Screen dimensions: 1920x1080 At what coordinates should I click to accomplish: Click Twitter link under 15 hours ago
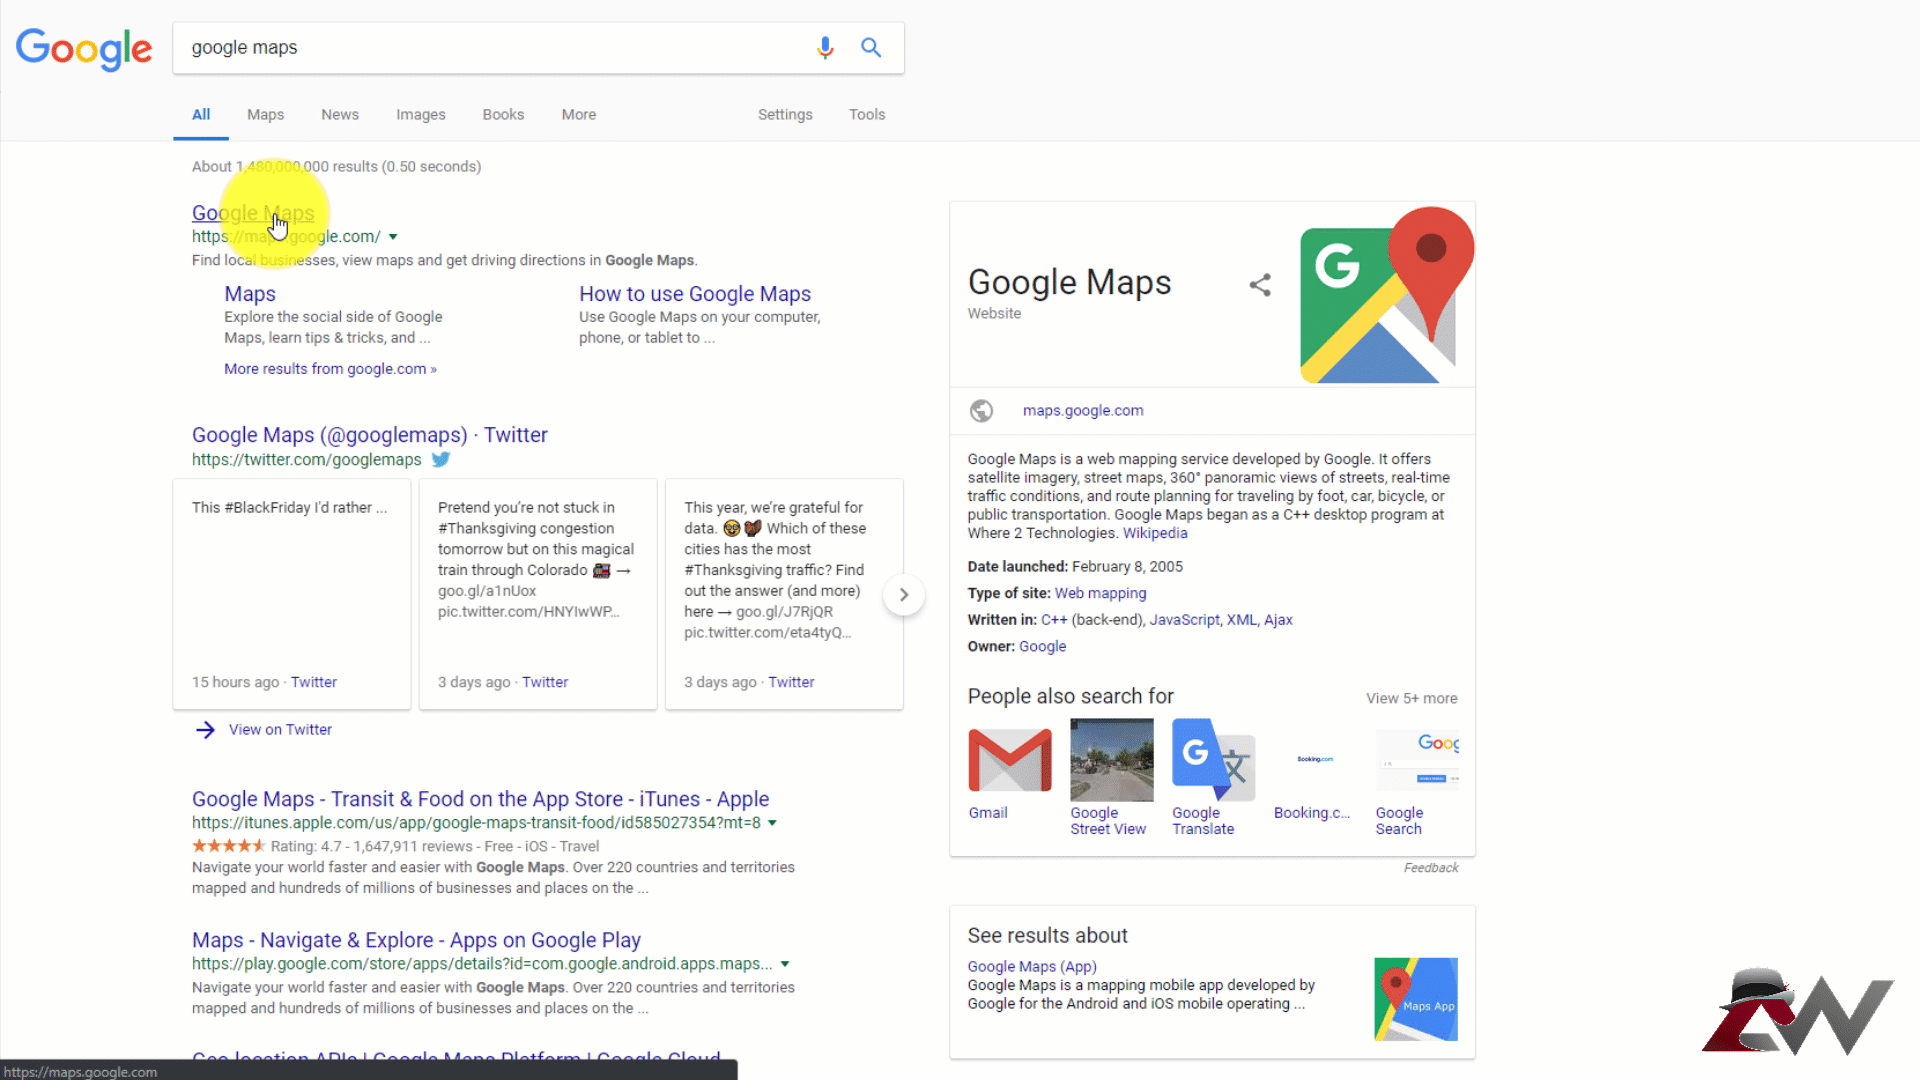coord(314,682)
